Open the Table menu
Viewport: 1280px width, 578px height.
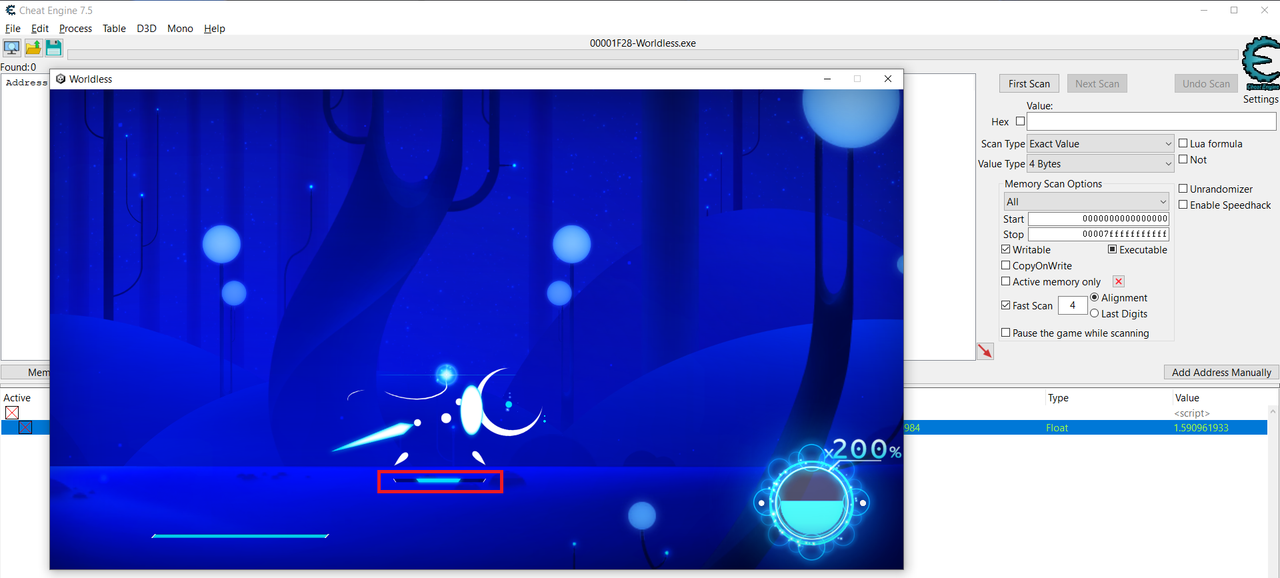(x=114, y=29)
